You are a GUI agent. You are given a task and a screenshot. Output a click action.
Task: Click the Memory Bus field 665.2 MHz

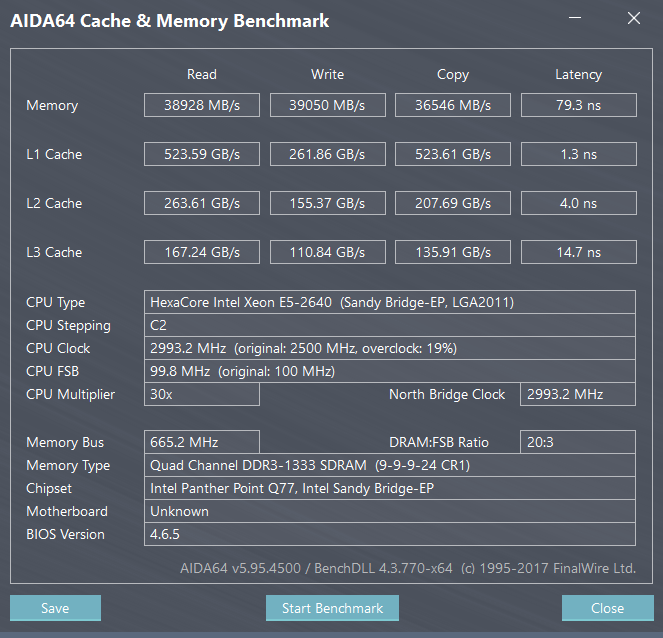pyautogui.click(x=202, y=442)
